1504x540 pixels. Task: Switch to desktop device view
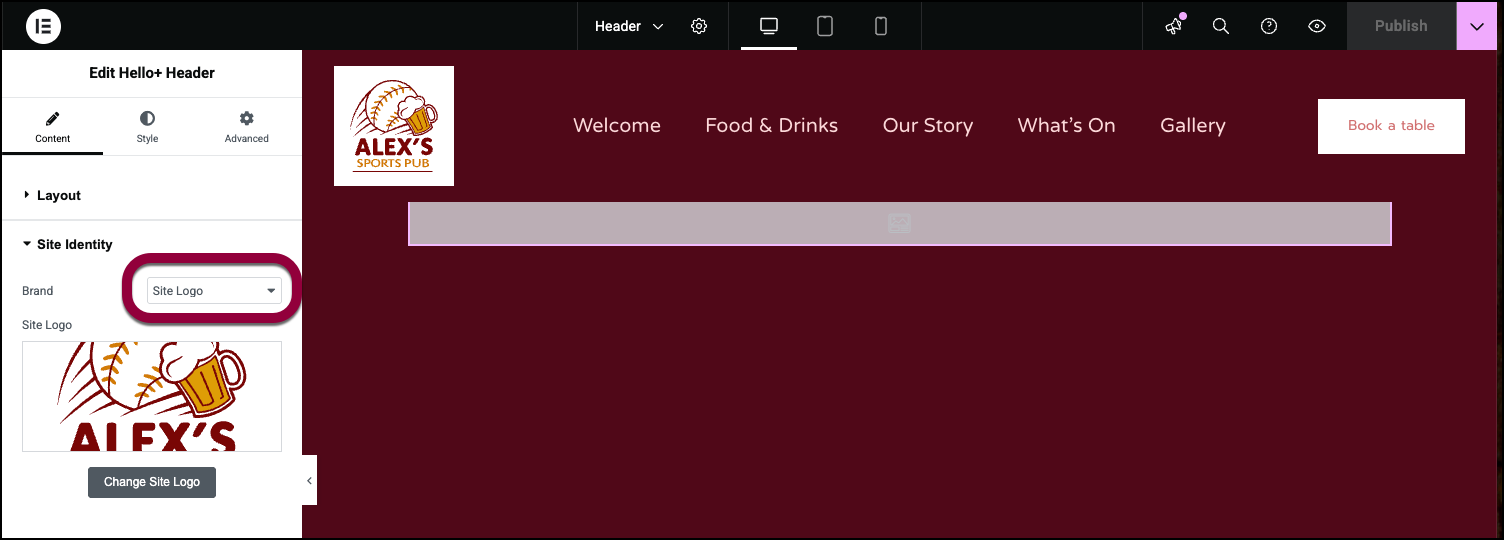point(769,26)
